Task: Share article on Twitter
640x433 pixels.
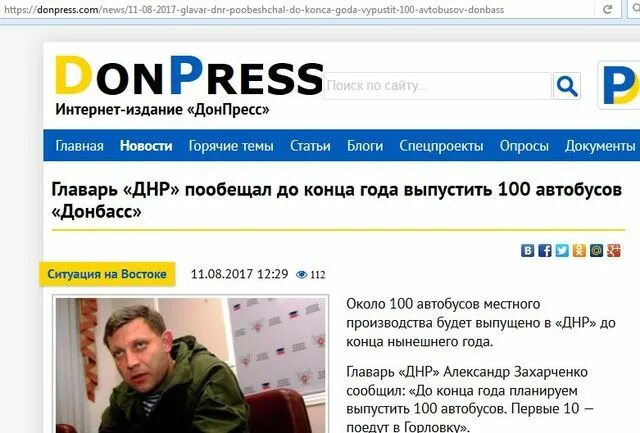Action: click(562, 250)
